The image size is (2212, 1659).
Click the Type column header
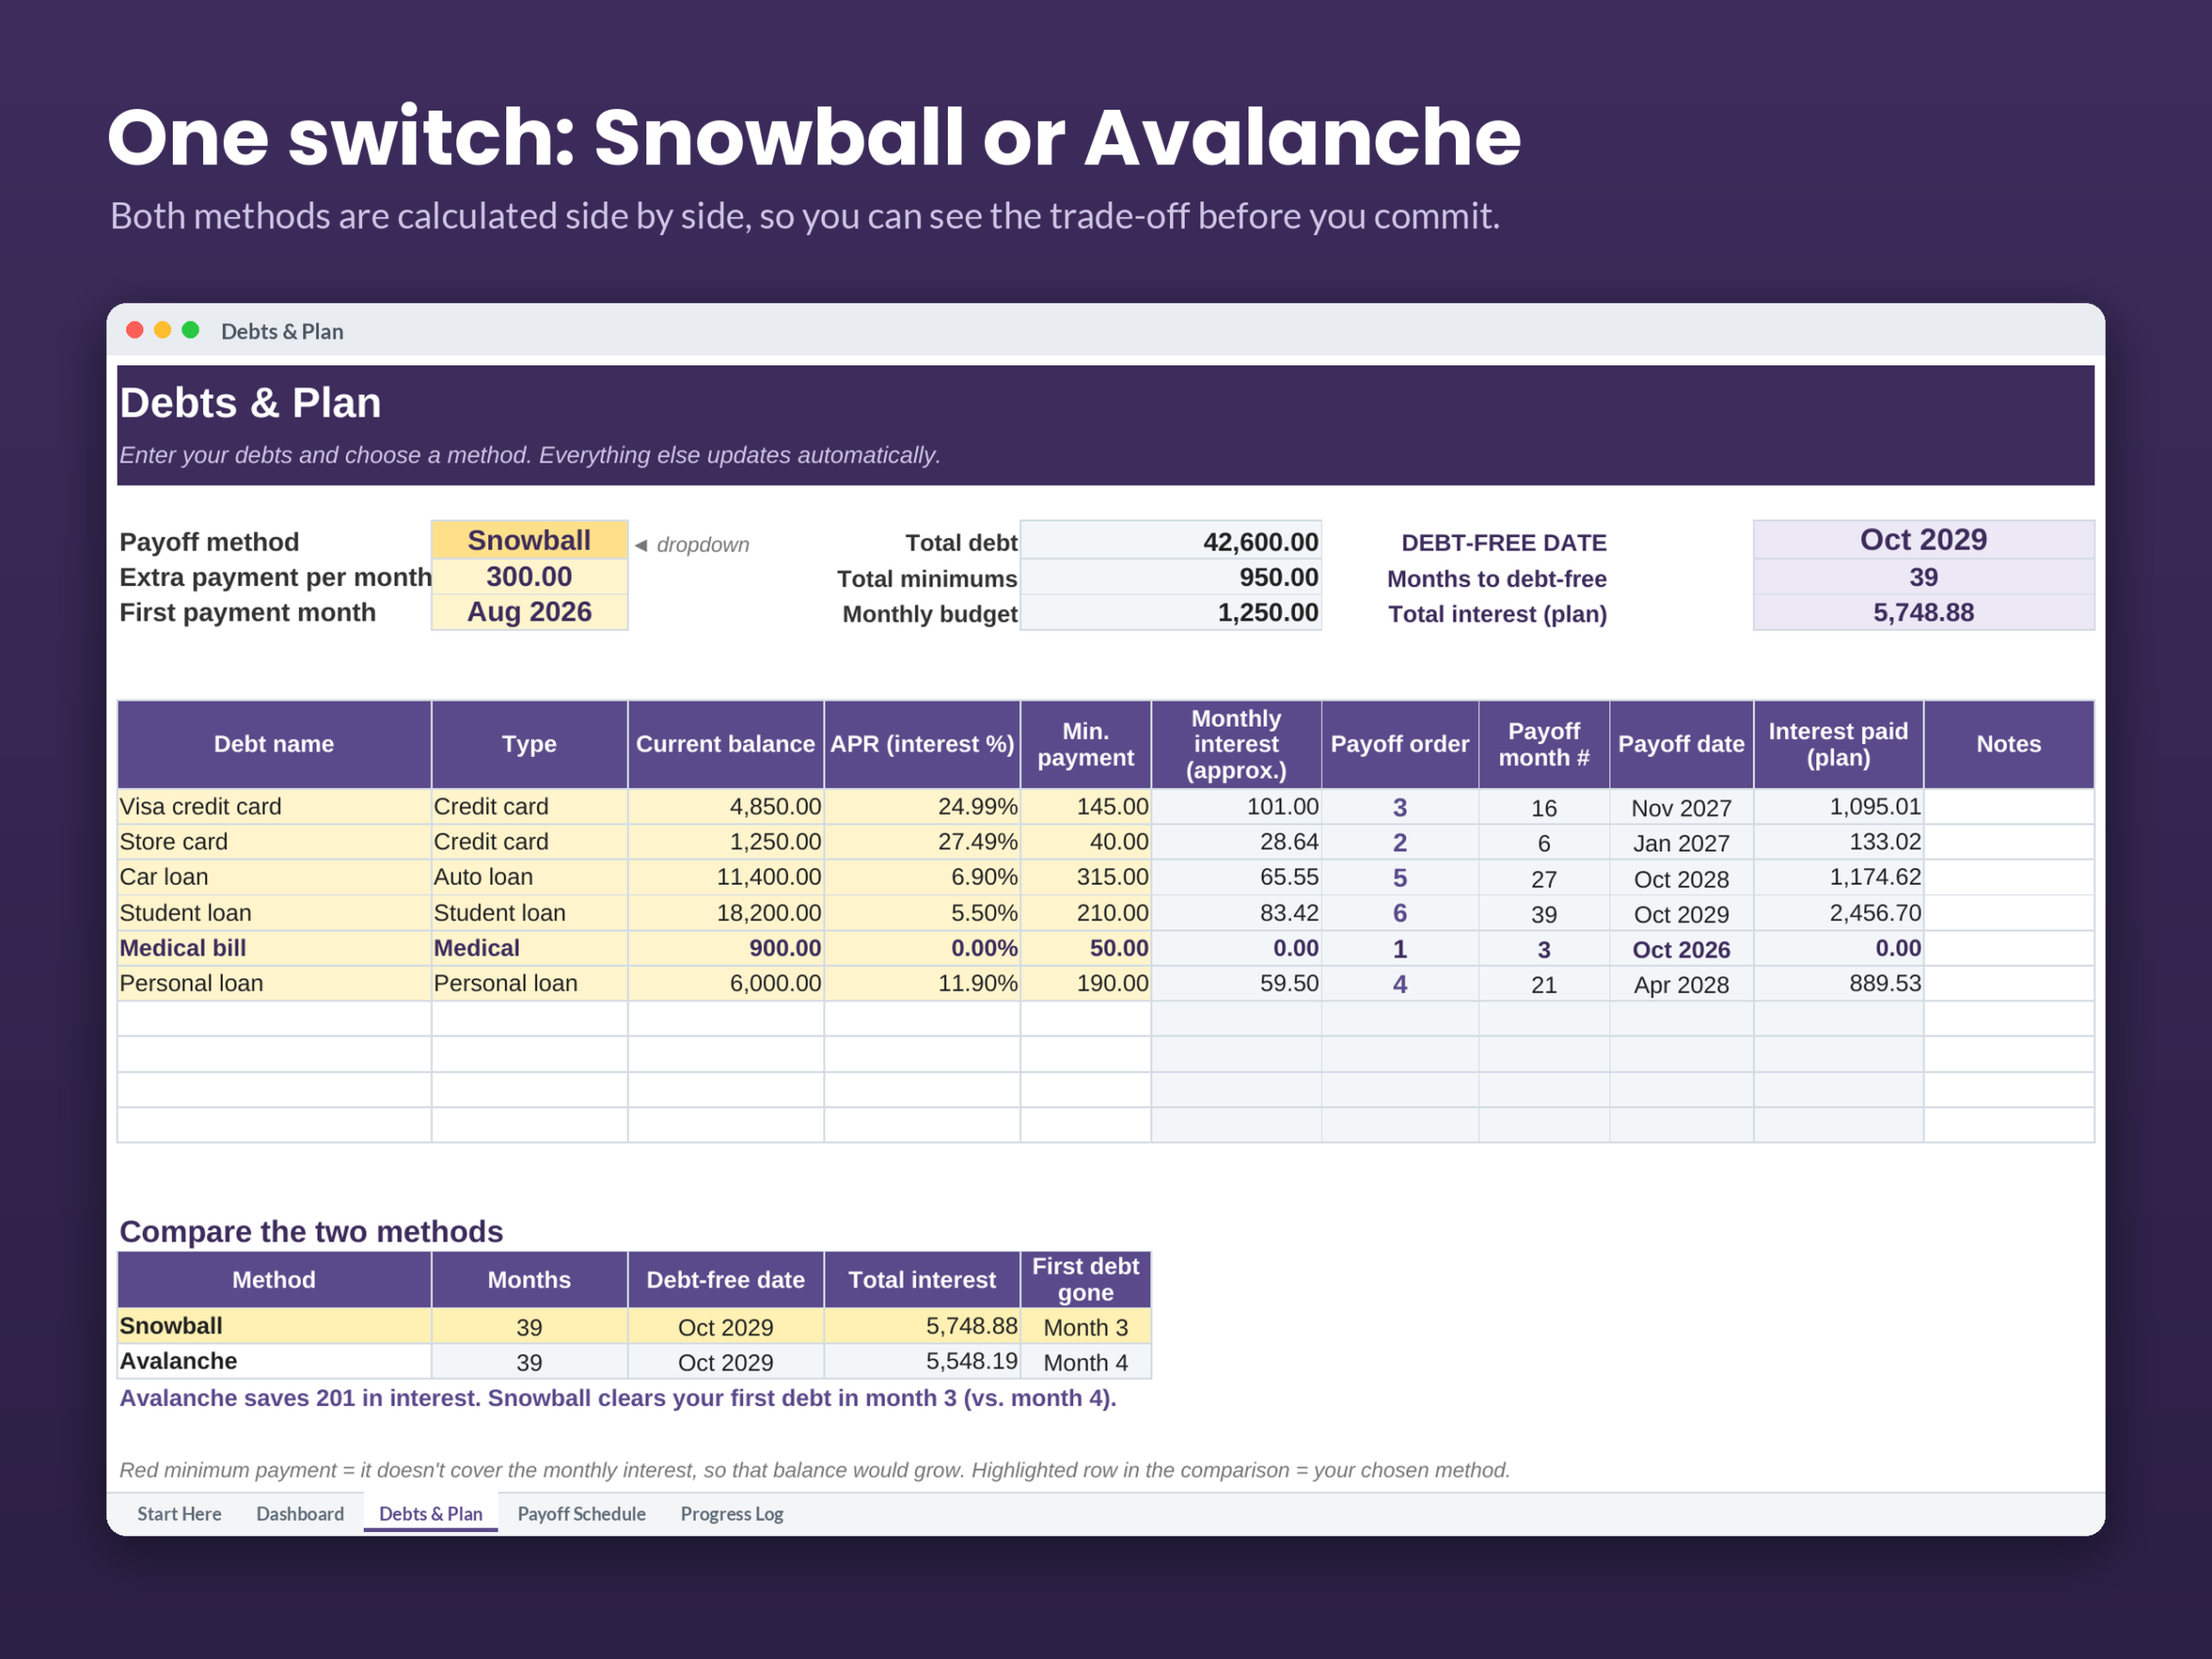click(529, 744)
